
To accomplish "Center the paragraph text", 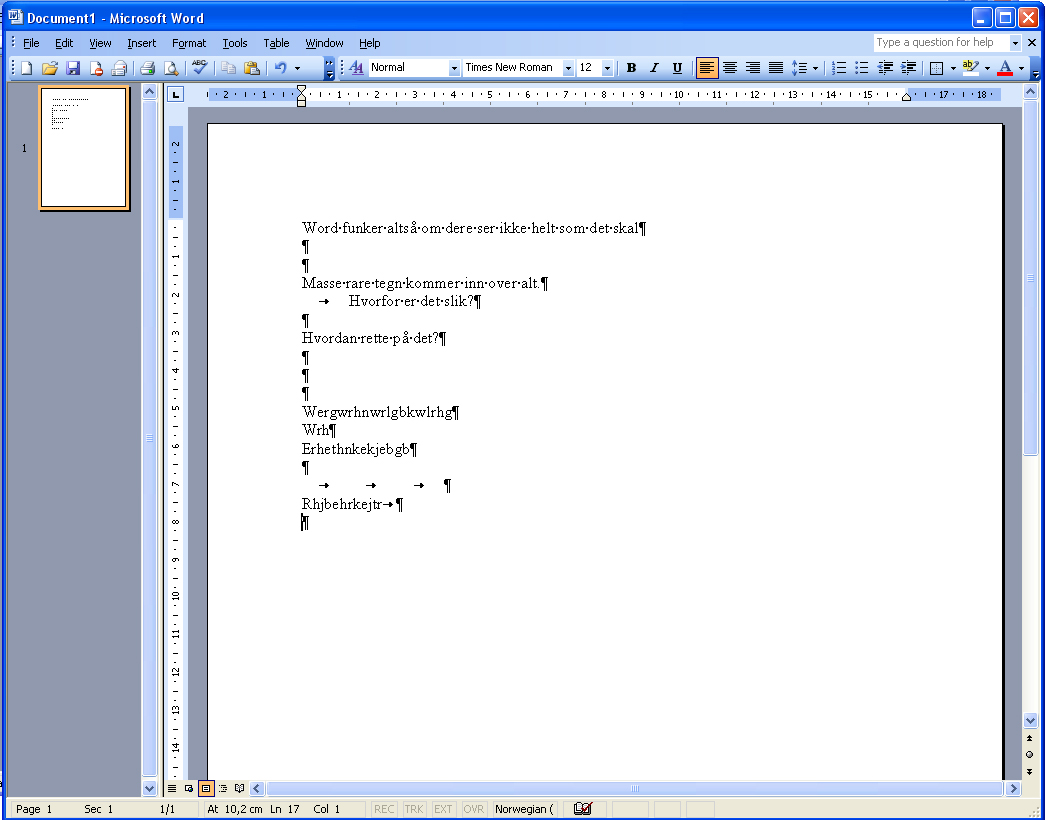I will tap(730, 67).
